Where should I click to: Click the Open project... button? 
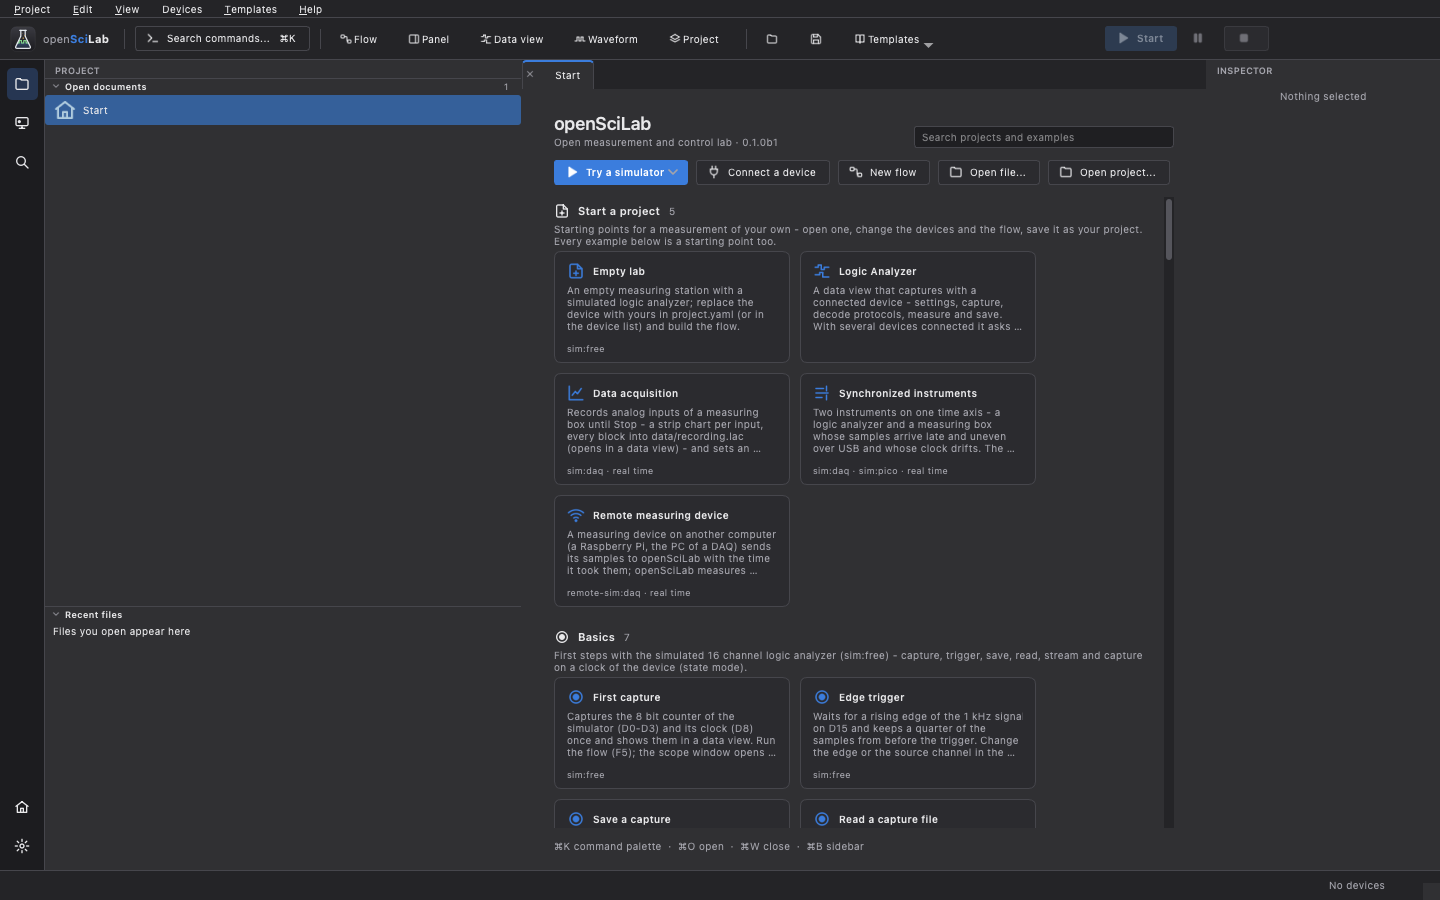point(1108,172)
